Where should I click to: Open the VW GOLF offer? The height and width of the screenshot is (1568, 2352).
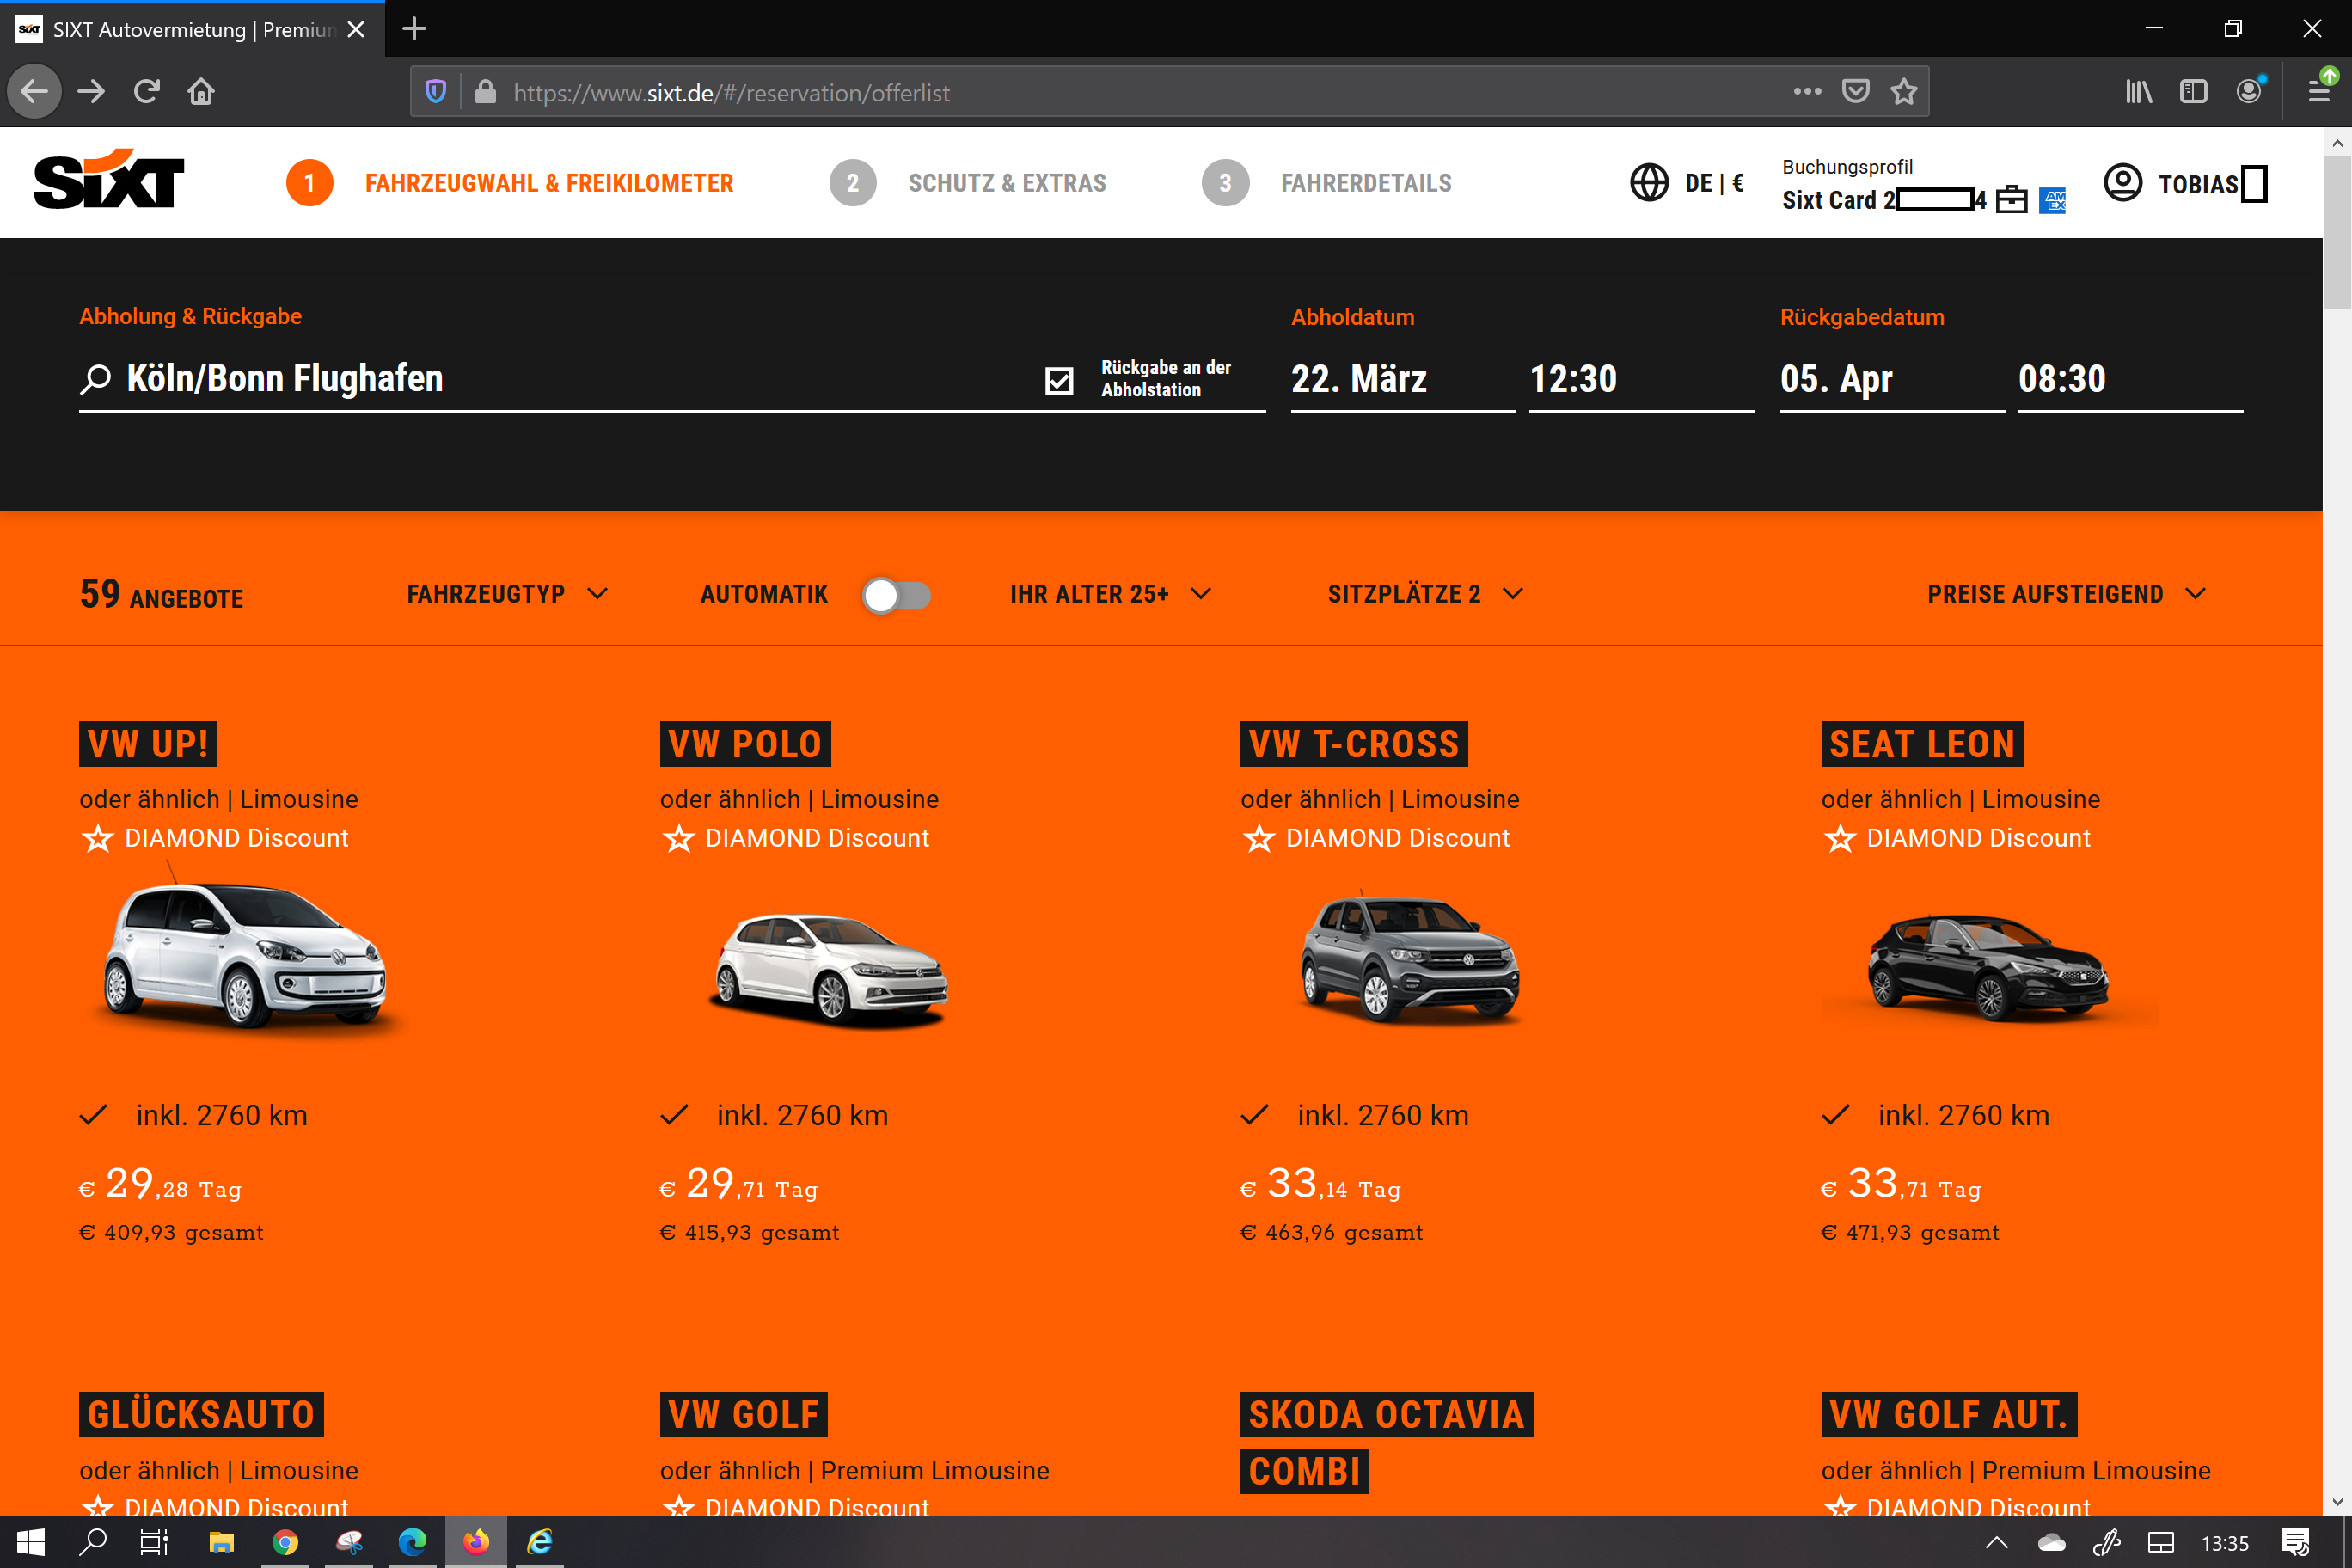coord(743,1414)
